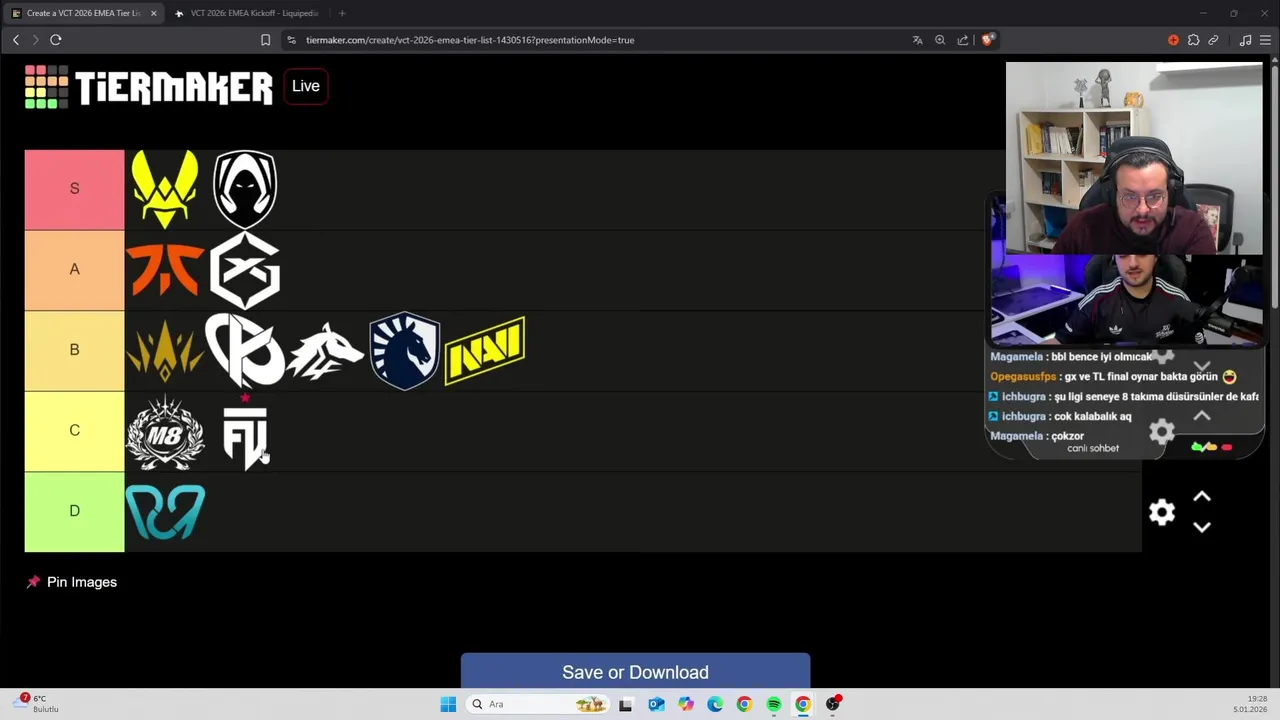Open the browser hamburger menu
This screenshot has height=720, width=1280.
(x=1265, y=40)
